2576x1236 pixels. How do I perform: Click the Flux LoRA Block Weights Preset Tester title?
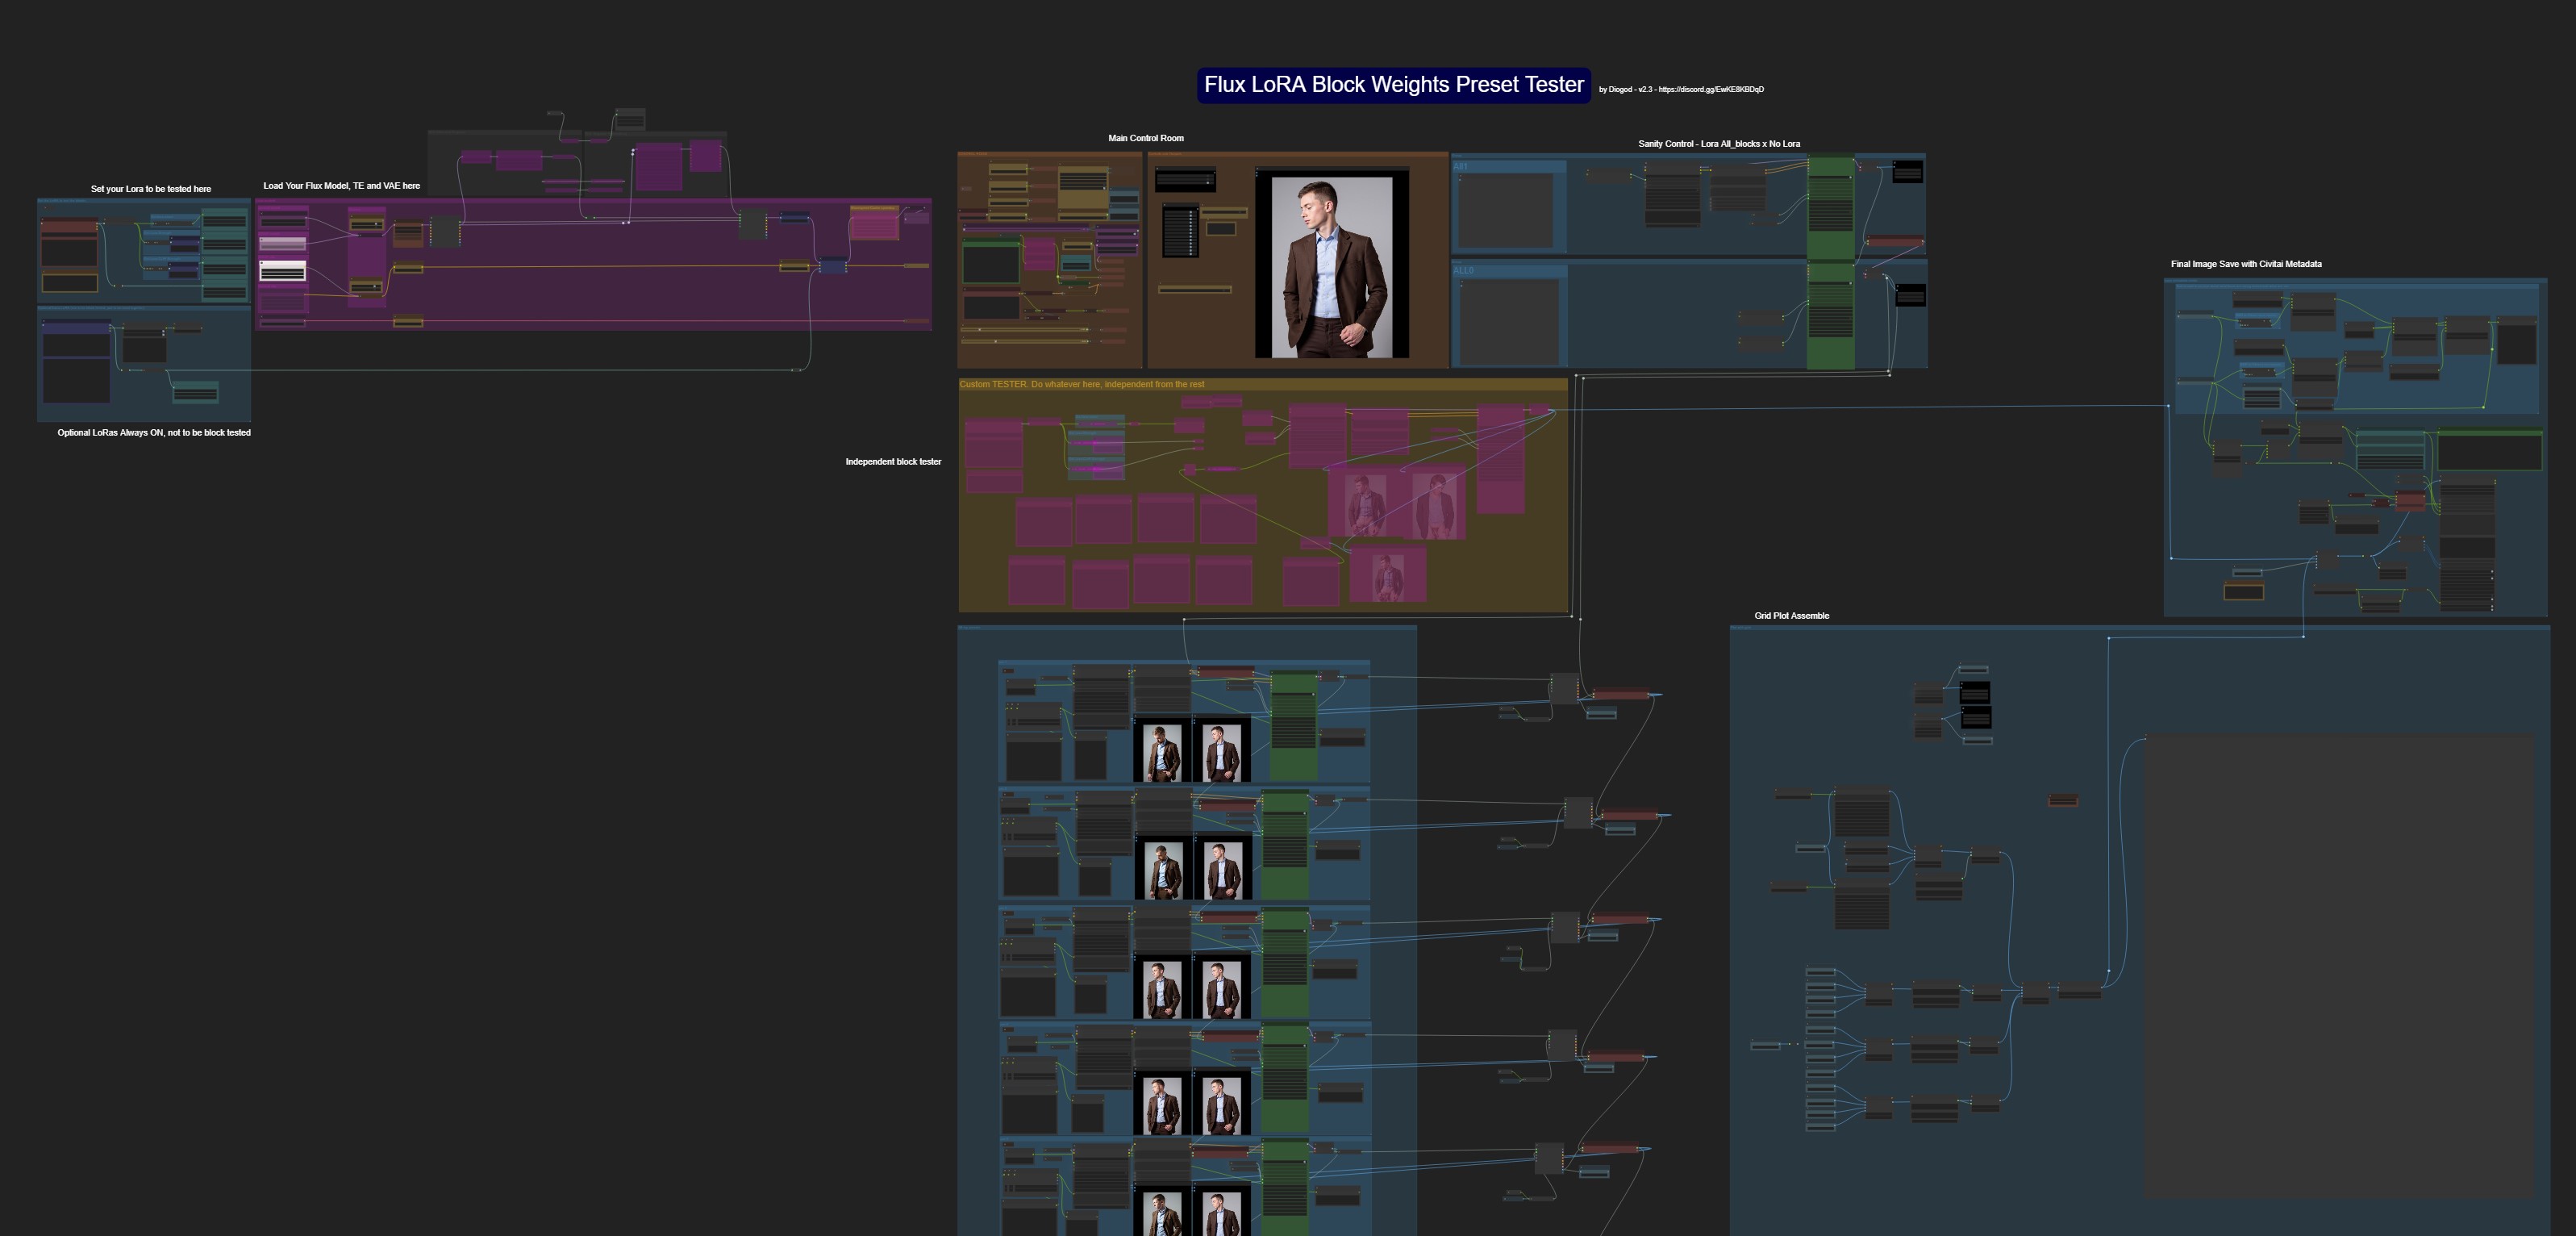1393,85
